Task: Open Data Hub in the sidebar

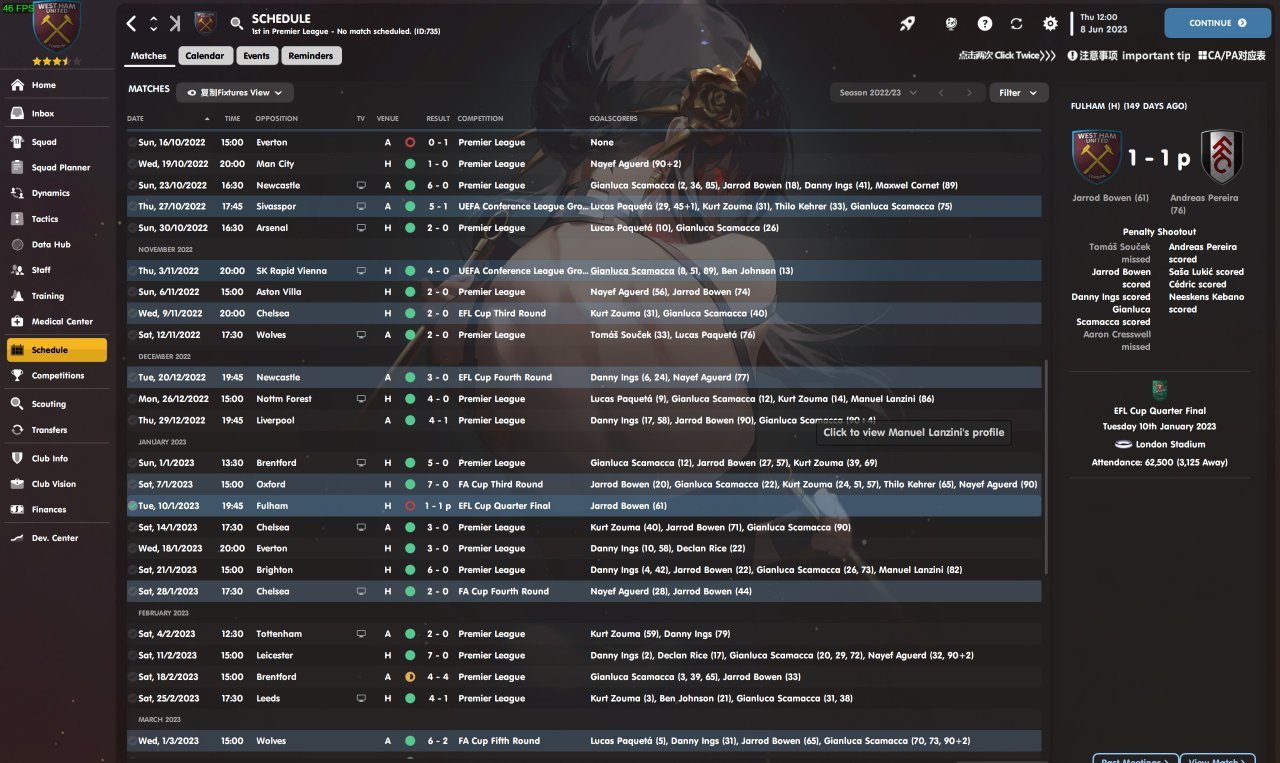Action: coord(55,244)
